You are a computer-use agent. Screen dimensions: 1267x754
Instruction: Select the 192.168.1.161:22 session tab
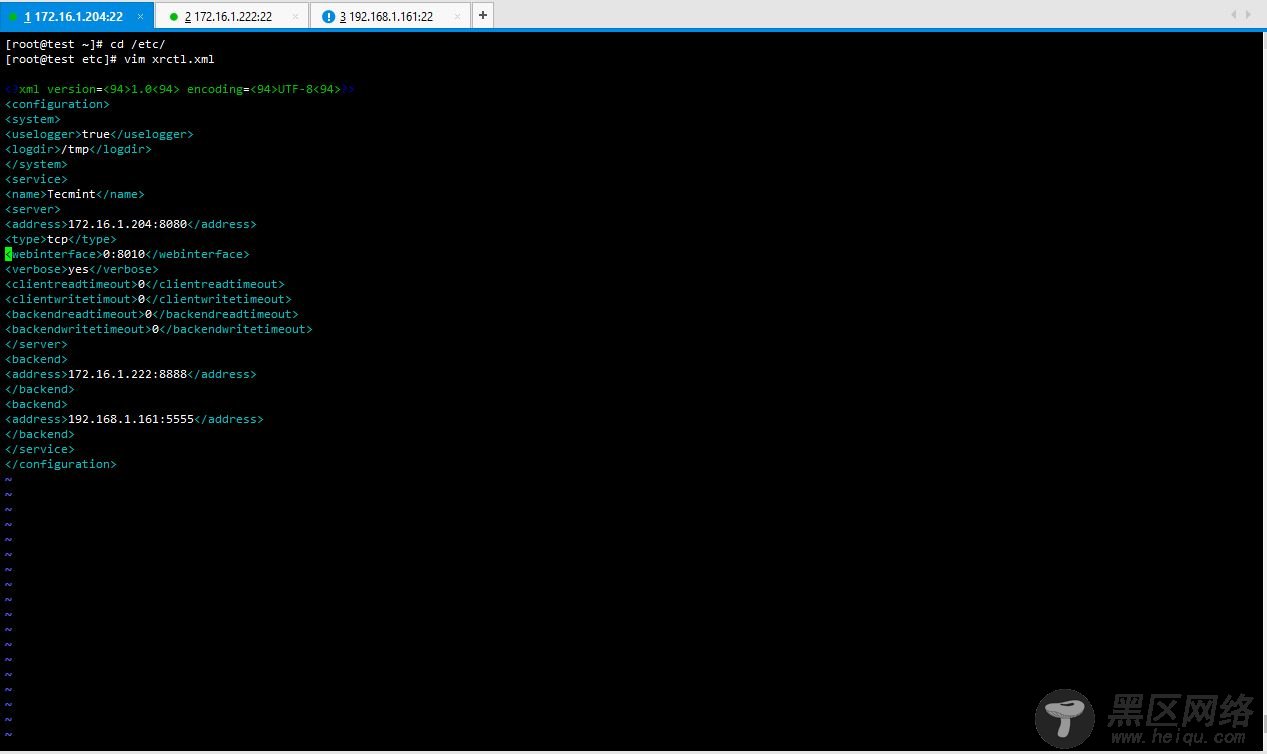[x=390, y=16]
